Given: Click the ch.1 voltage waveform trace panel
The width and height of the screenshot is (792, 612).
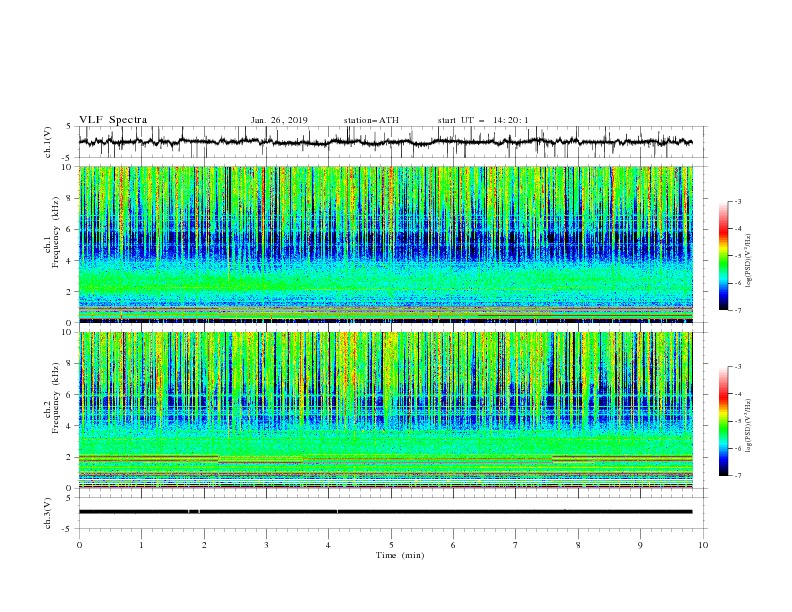Looking at the screenshot, I should point(393,142).
